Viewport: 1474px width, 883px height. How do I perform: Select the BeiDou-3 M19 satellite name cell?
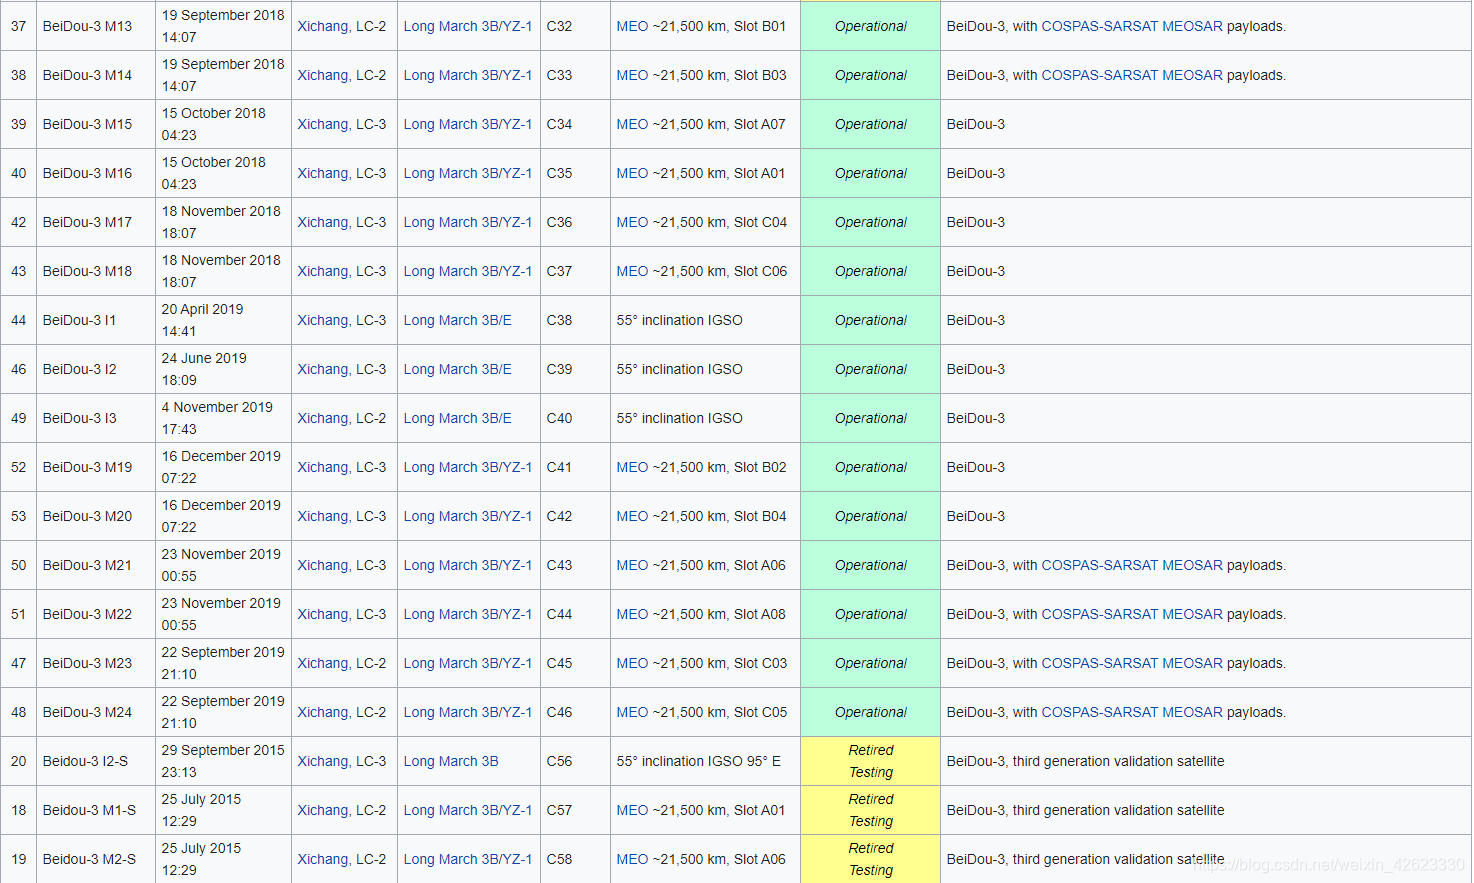[x=96, y=467]
